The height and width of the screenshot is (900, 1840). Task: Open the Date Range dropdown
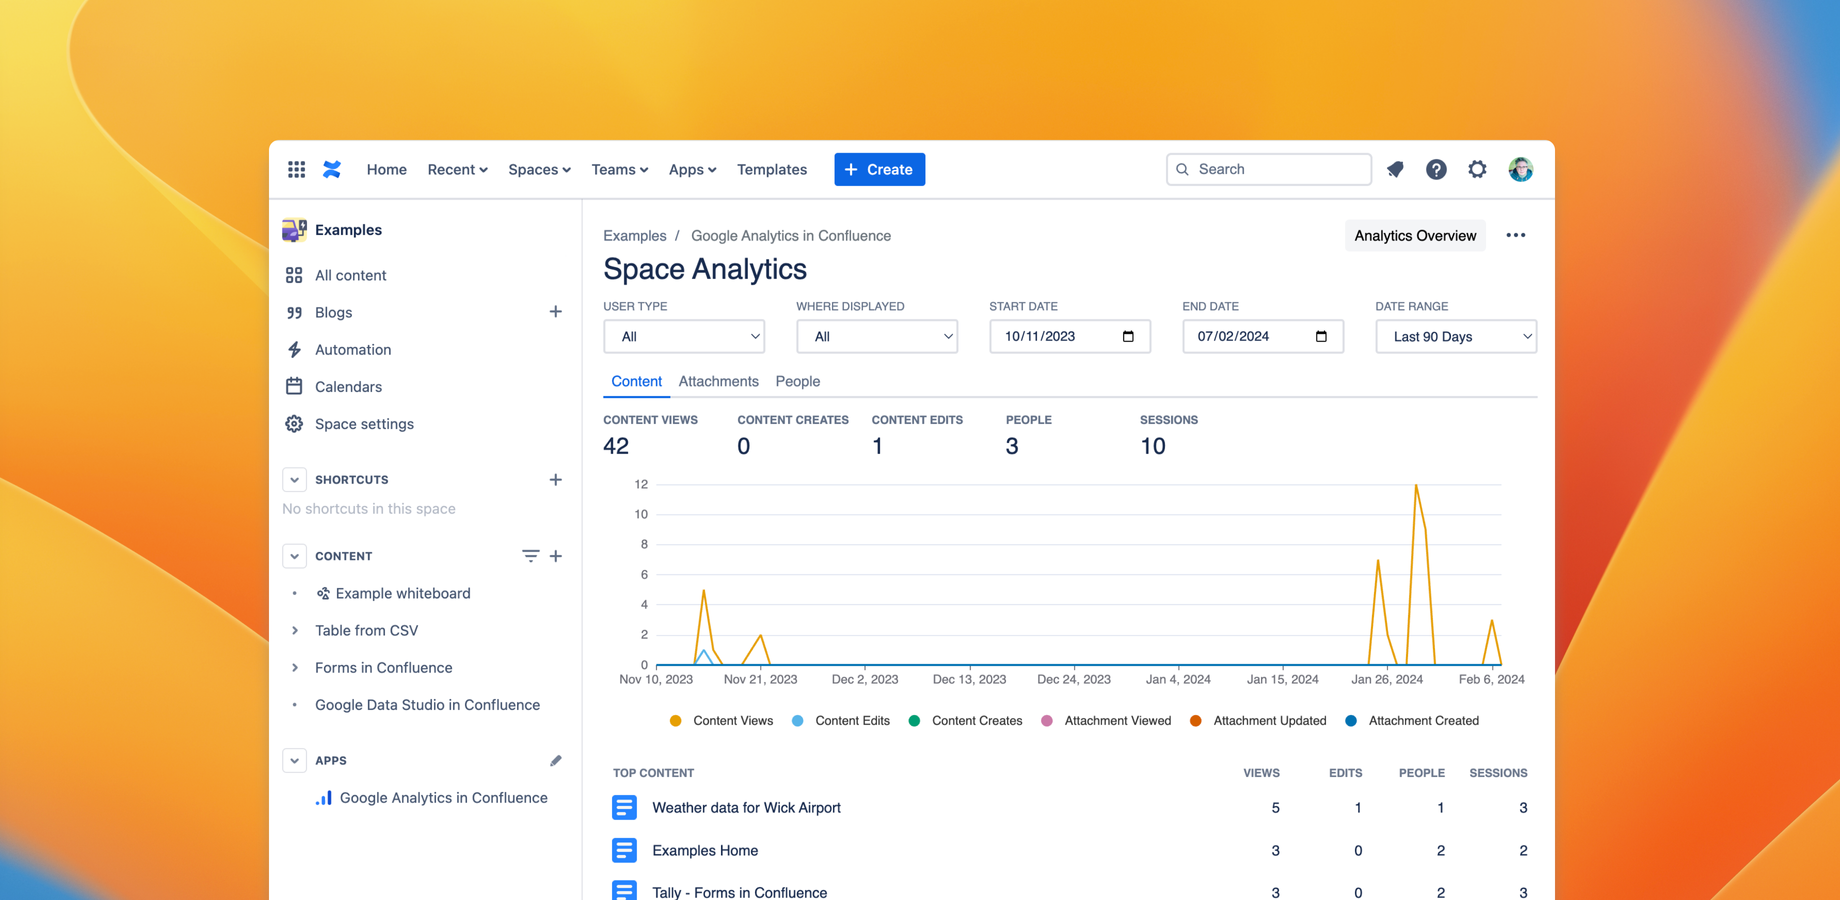tap(1456, 337)
